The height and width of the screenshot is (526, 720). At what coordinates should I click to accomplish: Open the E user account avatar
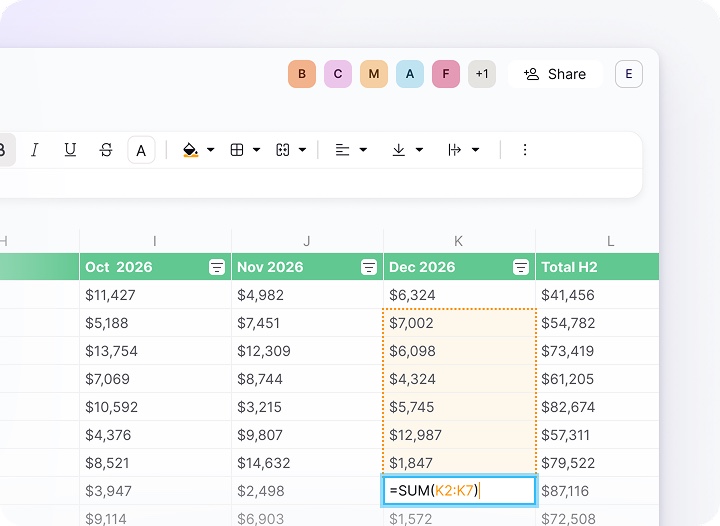click(x=629, y=74)
